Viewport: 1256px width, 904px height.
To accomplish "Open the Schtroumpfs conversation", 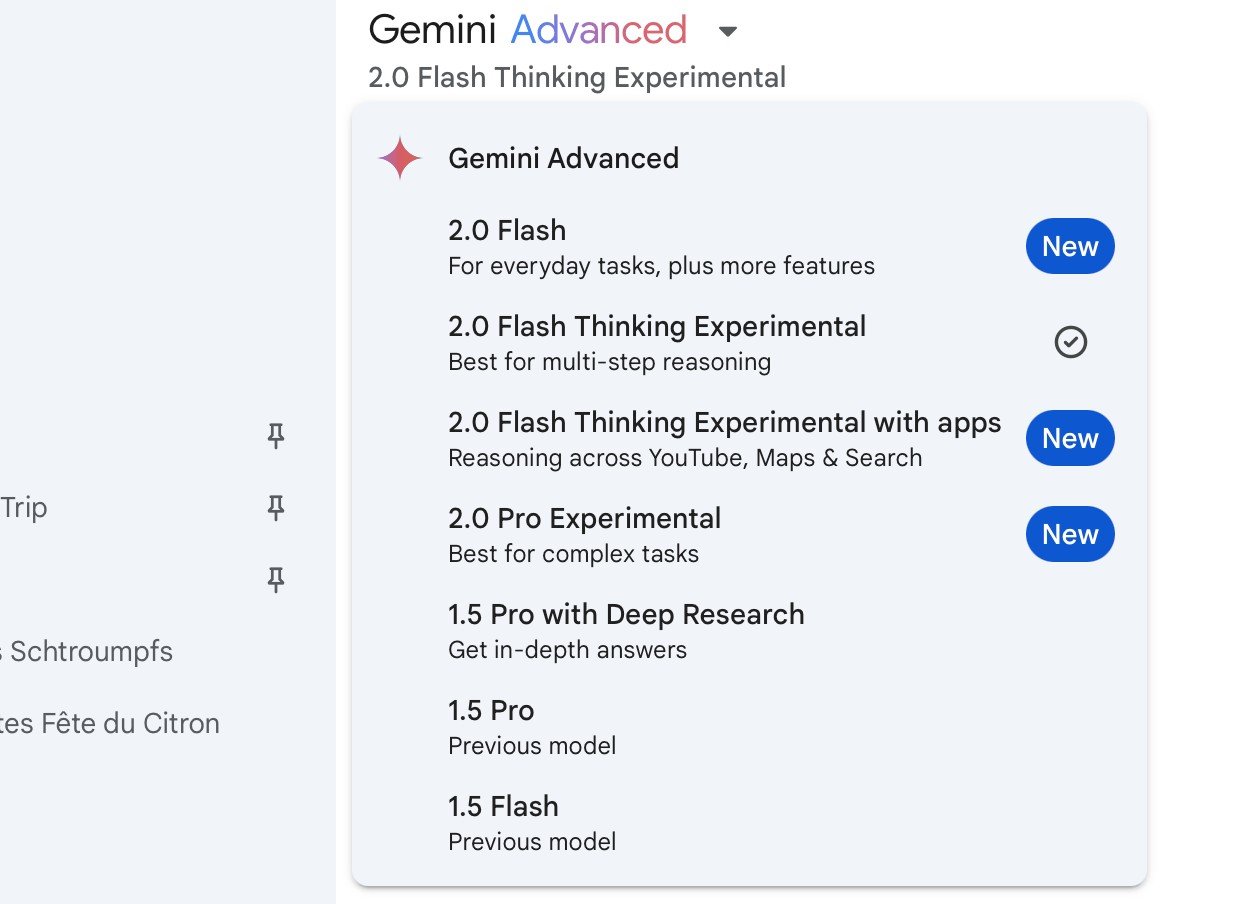I will [x=86, y=652].
